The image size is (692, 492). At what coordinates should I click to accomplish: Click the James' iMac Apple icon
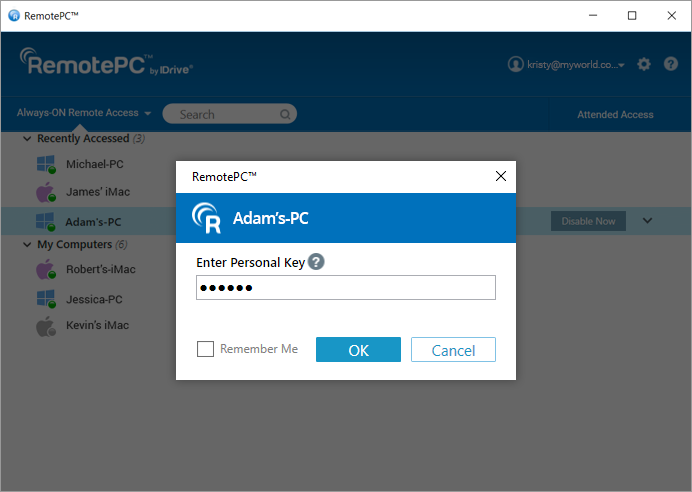(45, 192)
